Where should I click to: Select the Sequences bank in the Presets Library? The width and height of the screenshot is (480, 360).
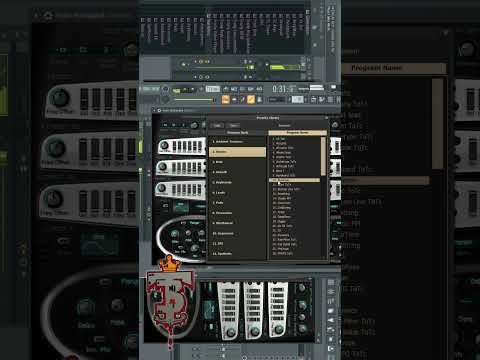[237, 233]
